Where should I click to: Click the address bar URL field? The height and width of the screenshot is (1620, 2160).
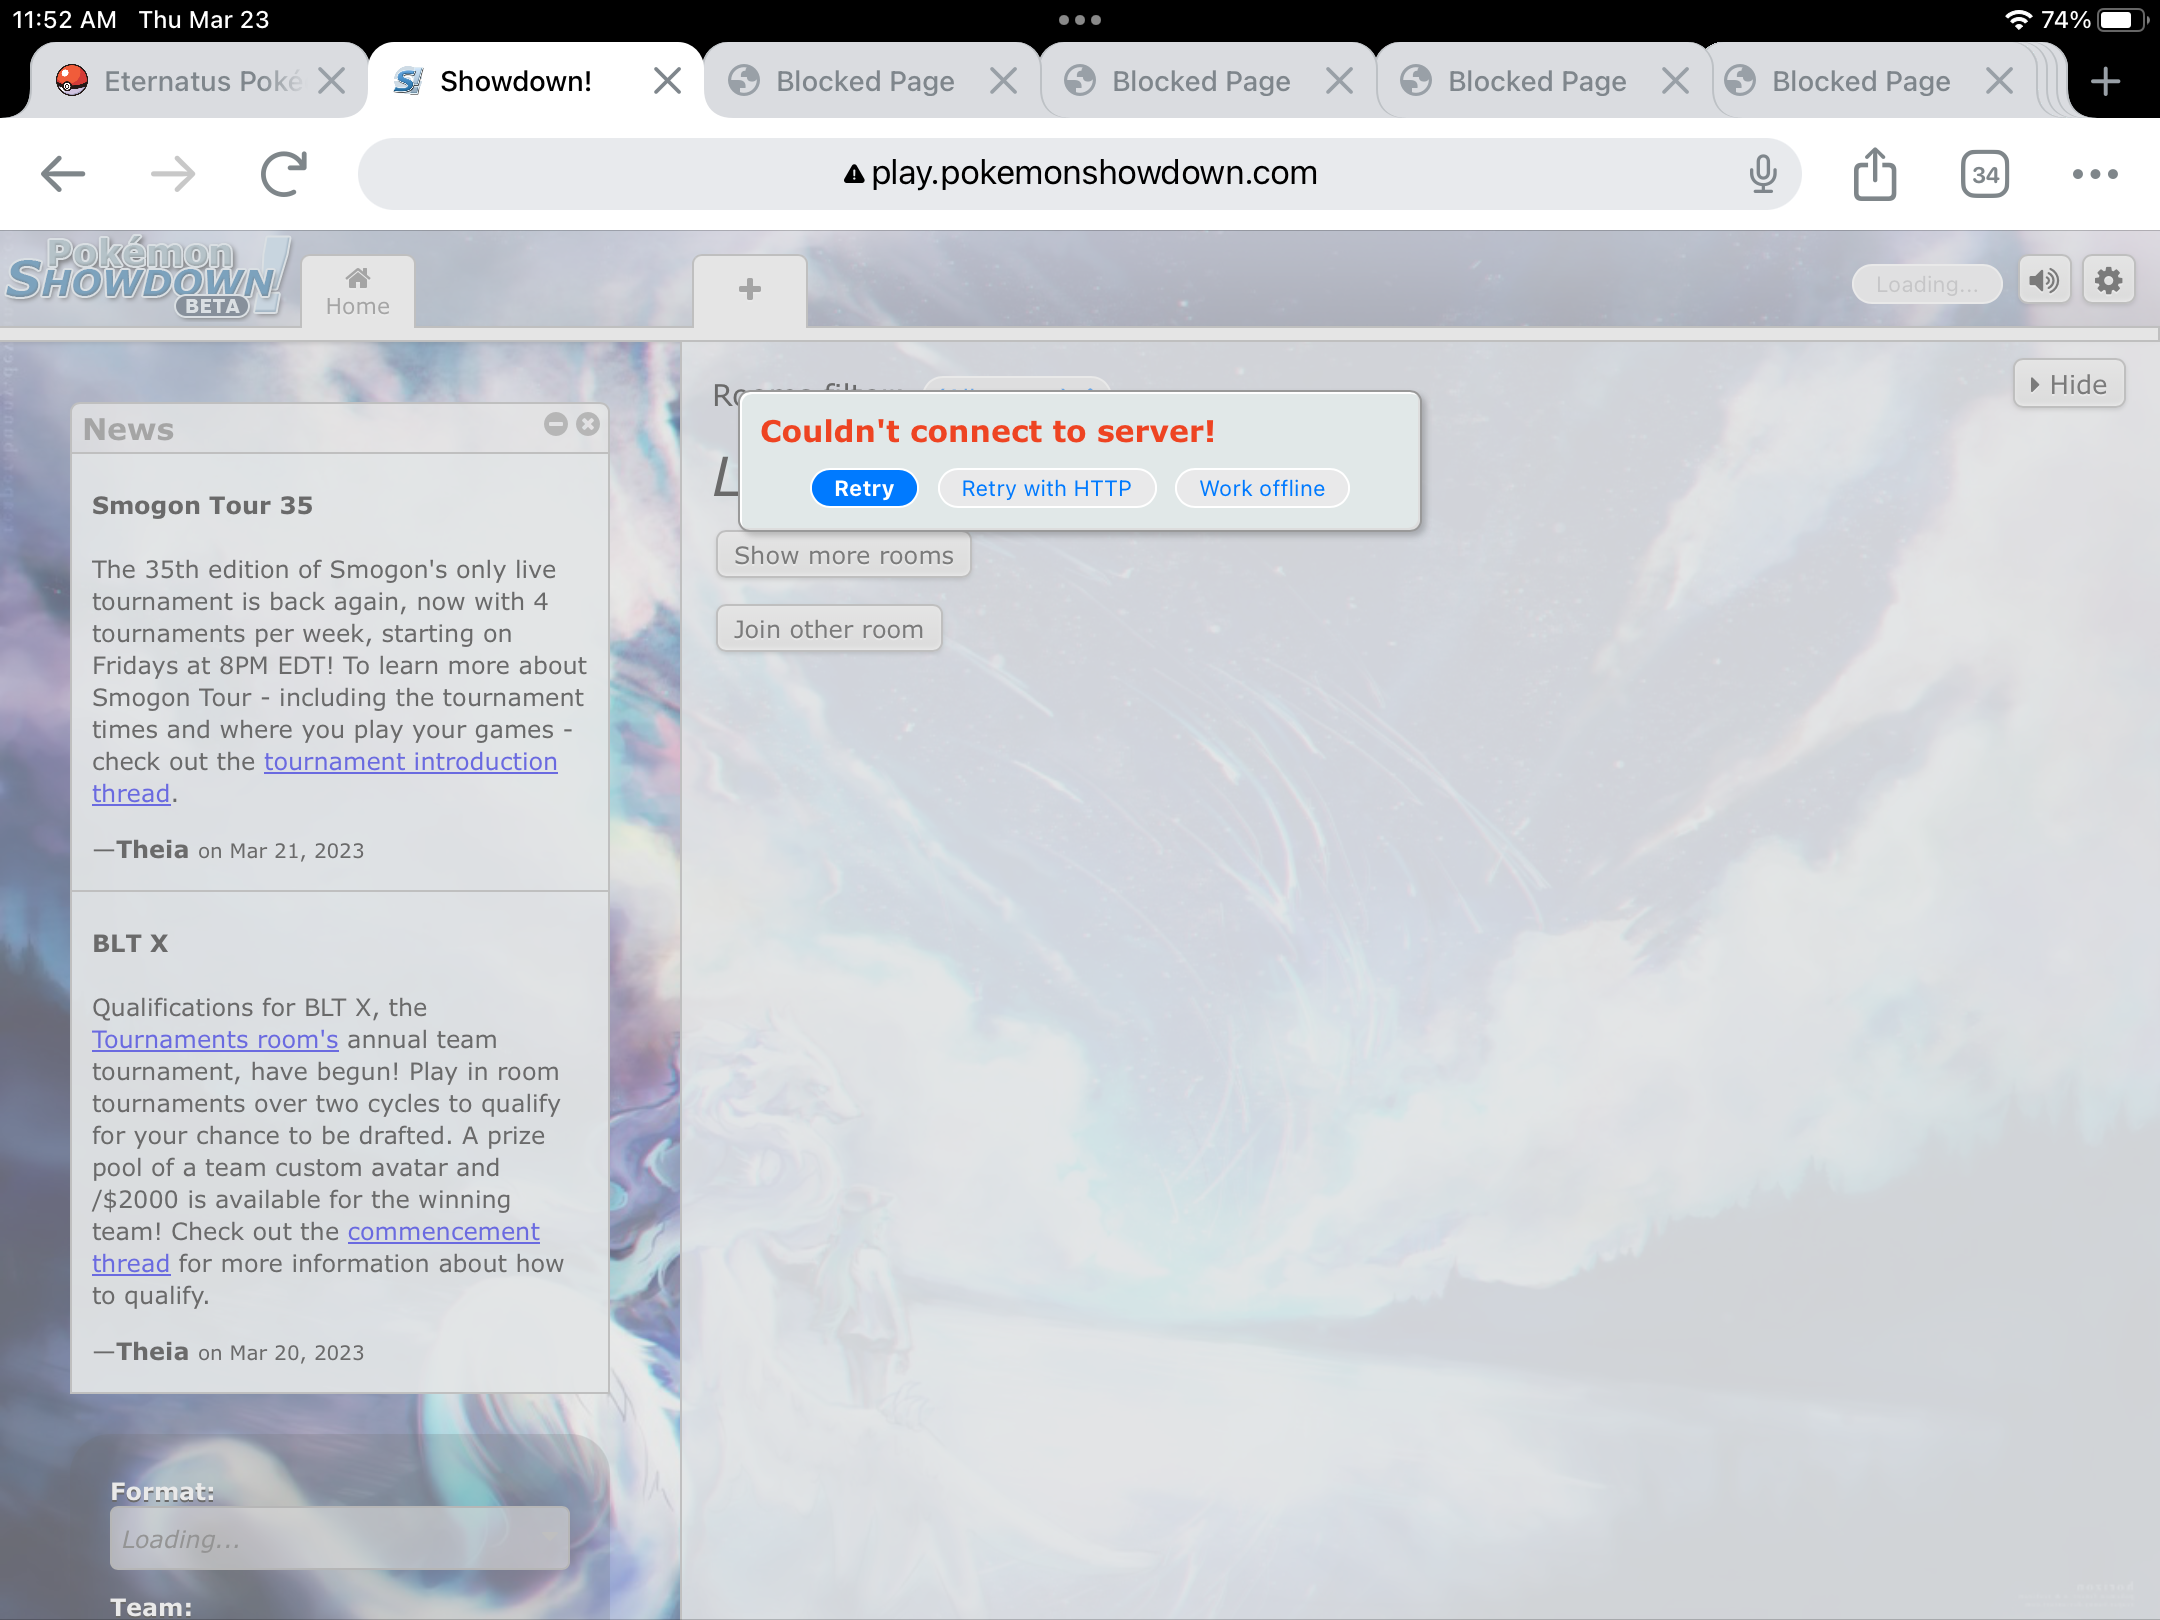[1080, 174]
